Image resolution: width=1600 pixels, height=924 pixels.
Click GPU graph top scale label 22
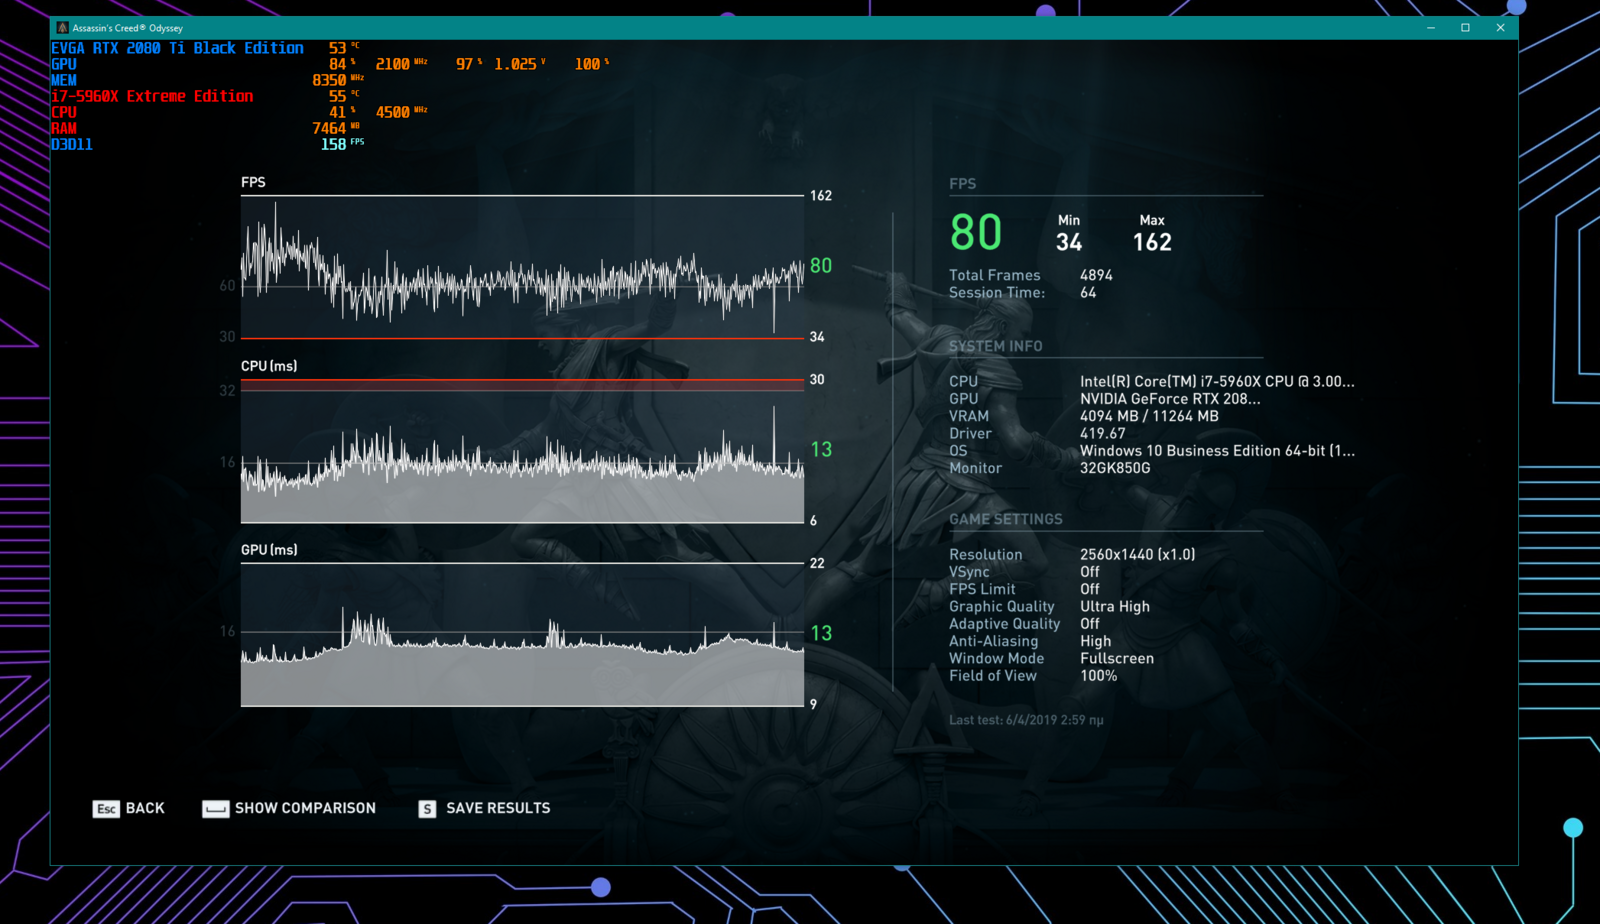tap(817, 564)
